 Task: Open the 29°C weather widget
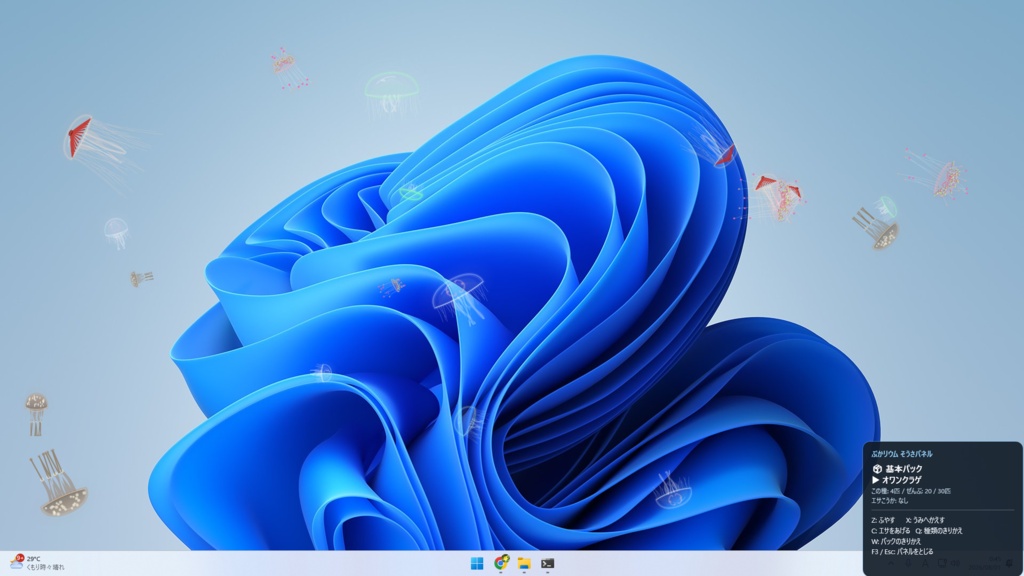(x=37, y=562)
